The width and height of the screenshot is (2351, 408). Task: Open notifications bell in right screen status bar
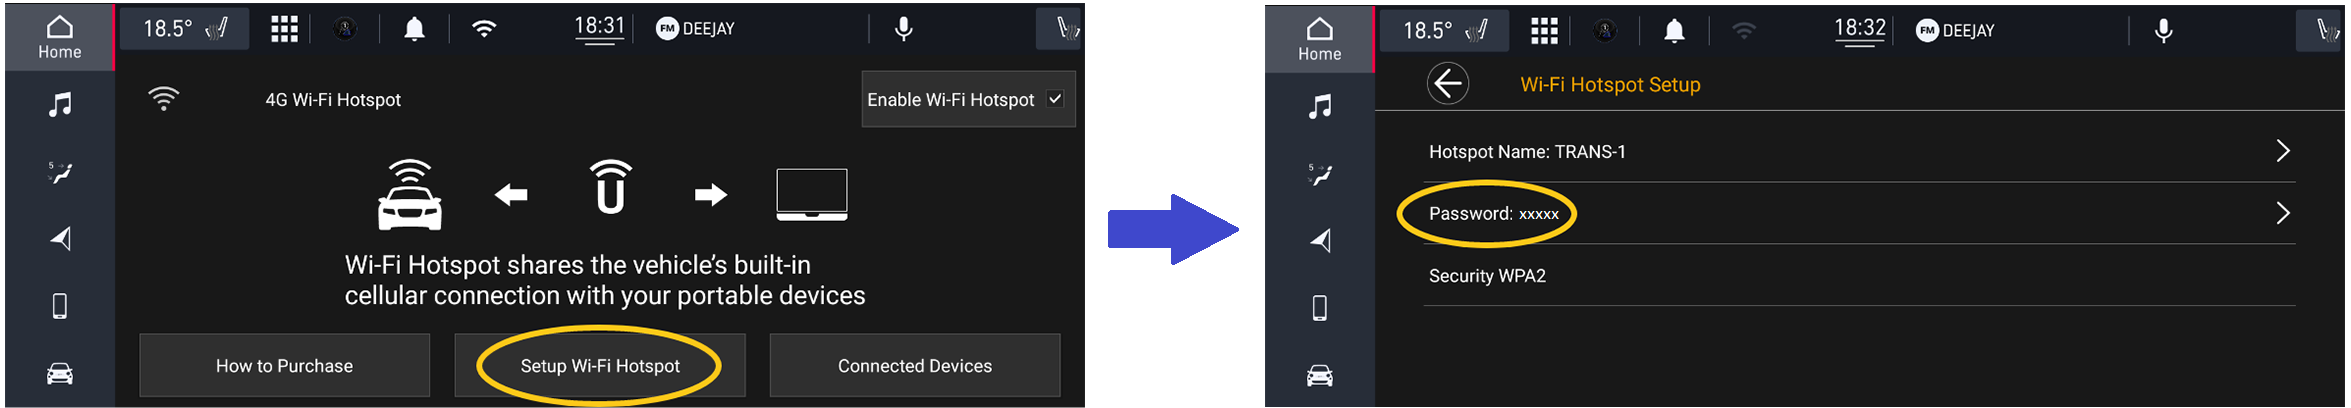(x=1674, y=31)
